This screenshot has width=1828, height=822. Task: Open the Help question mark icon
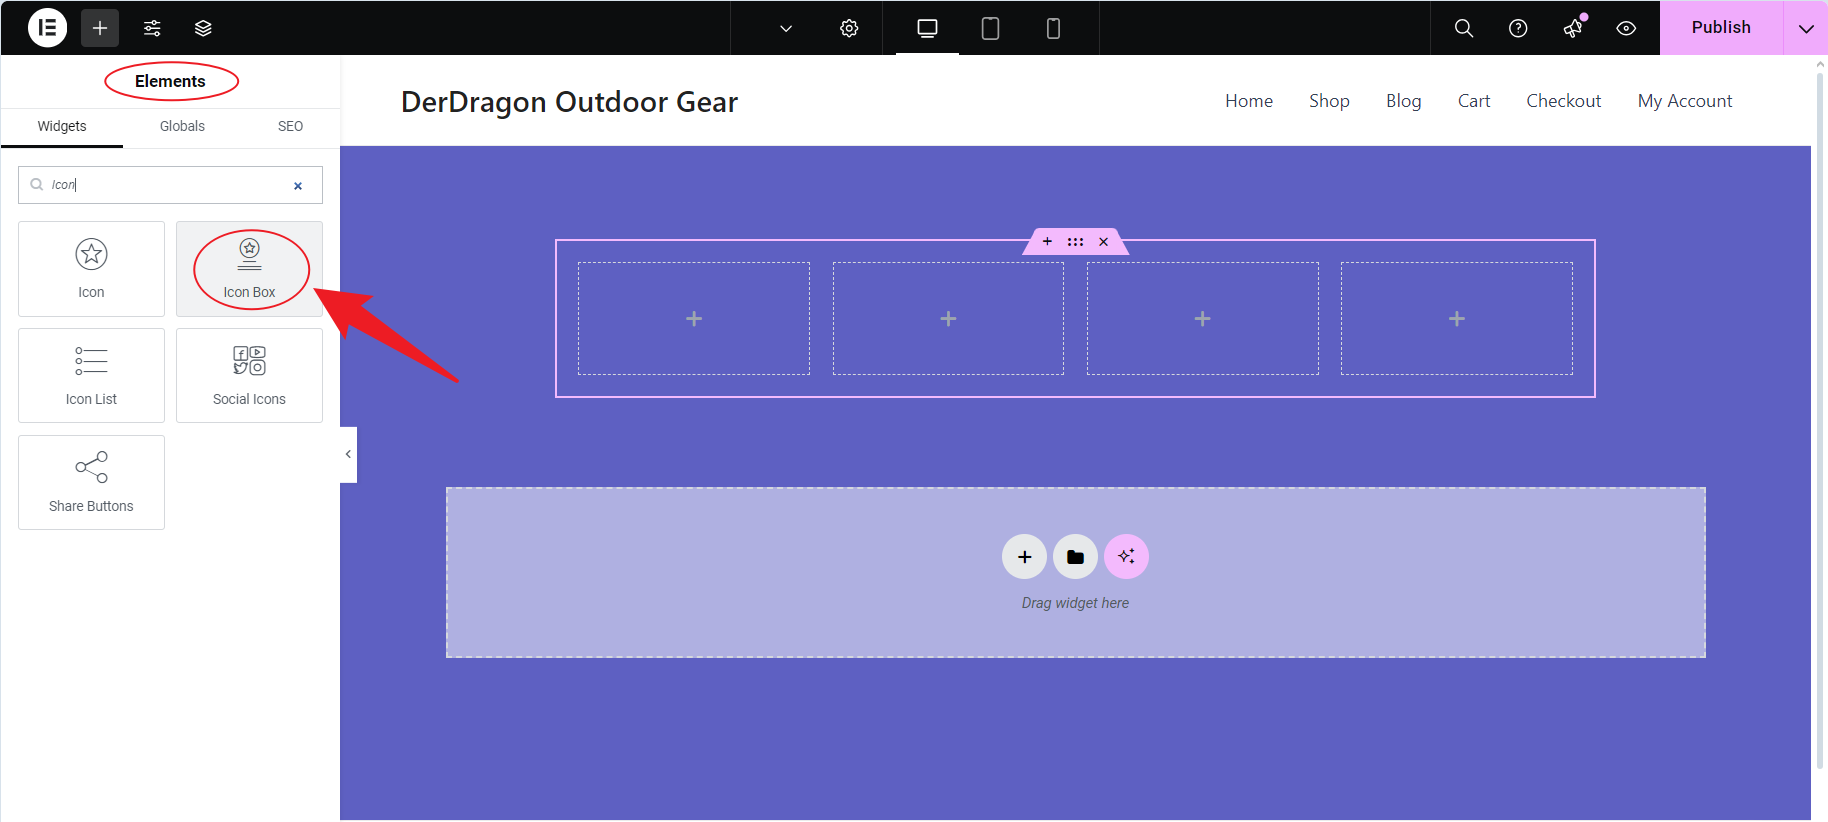tap(1518, 28)
